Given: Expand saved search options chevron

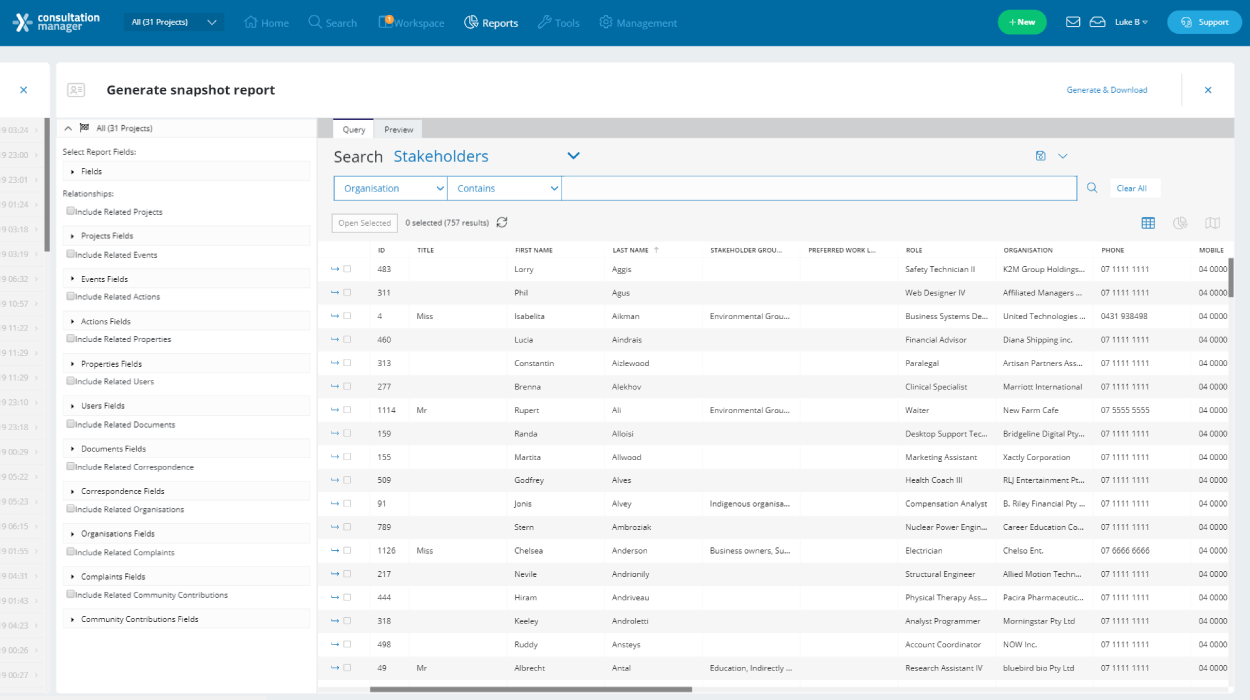Looking at the screenshot, I should 1063,156.
